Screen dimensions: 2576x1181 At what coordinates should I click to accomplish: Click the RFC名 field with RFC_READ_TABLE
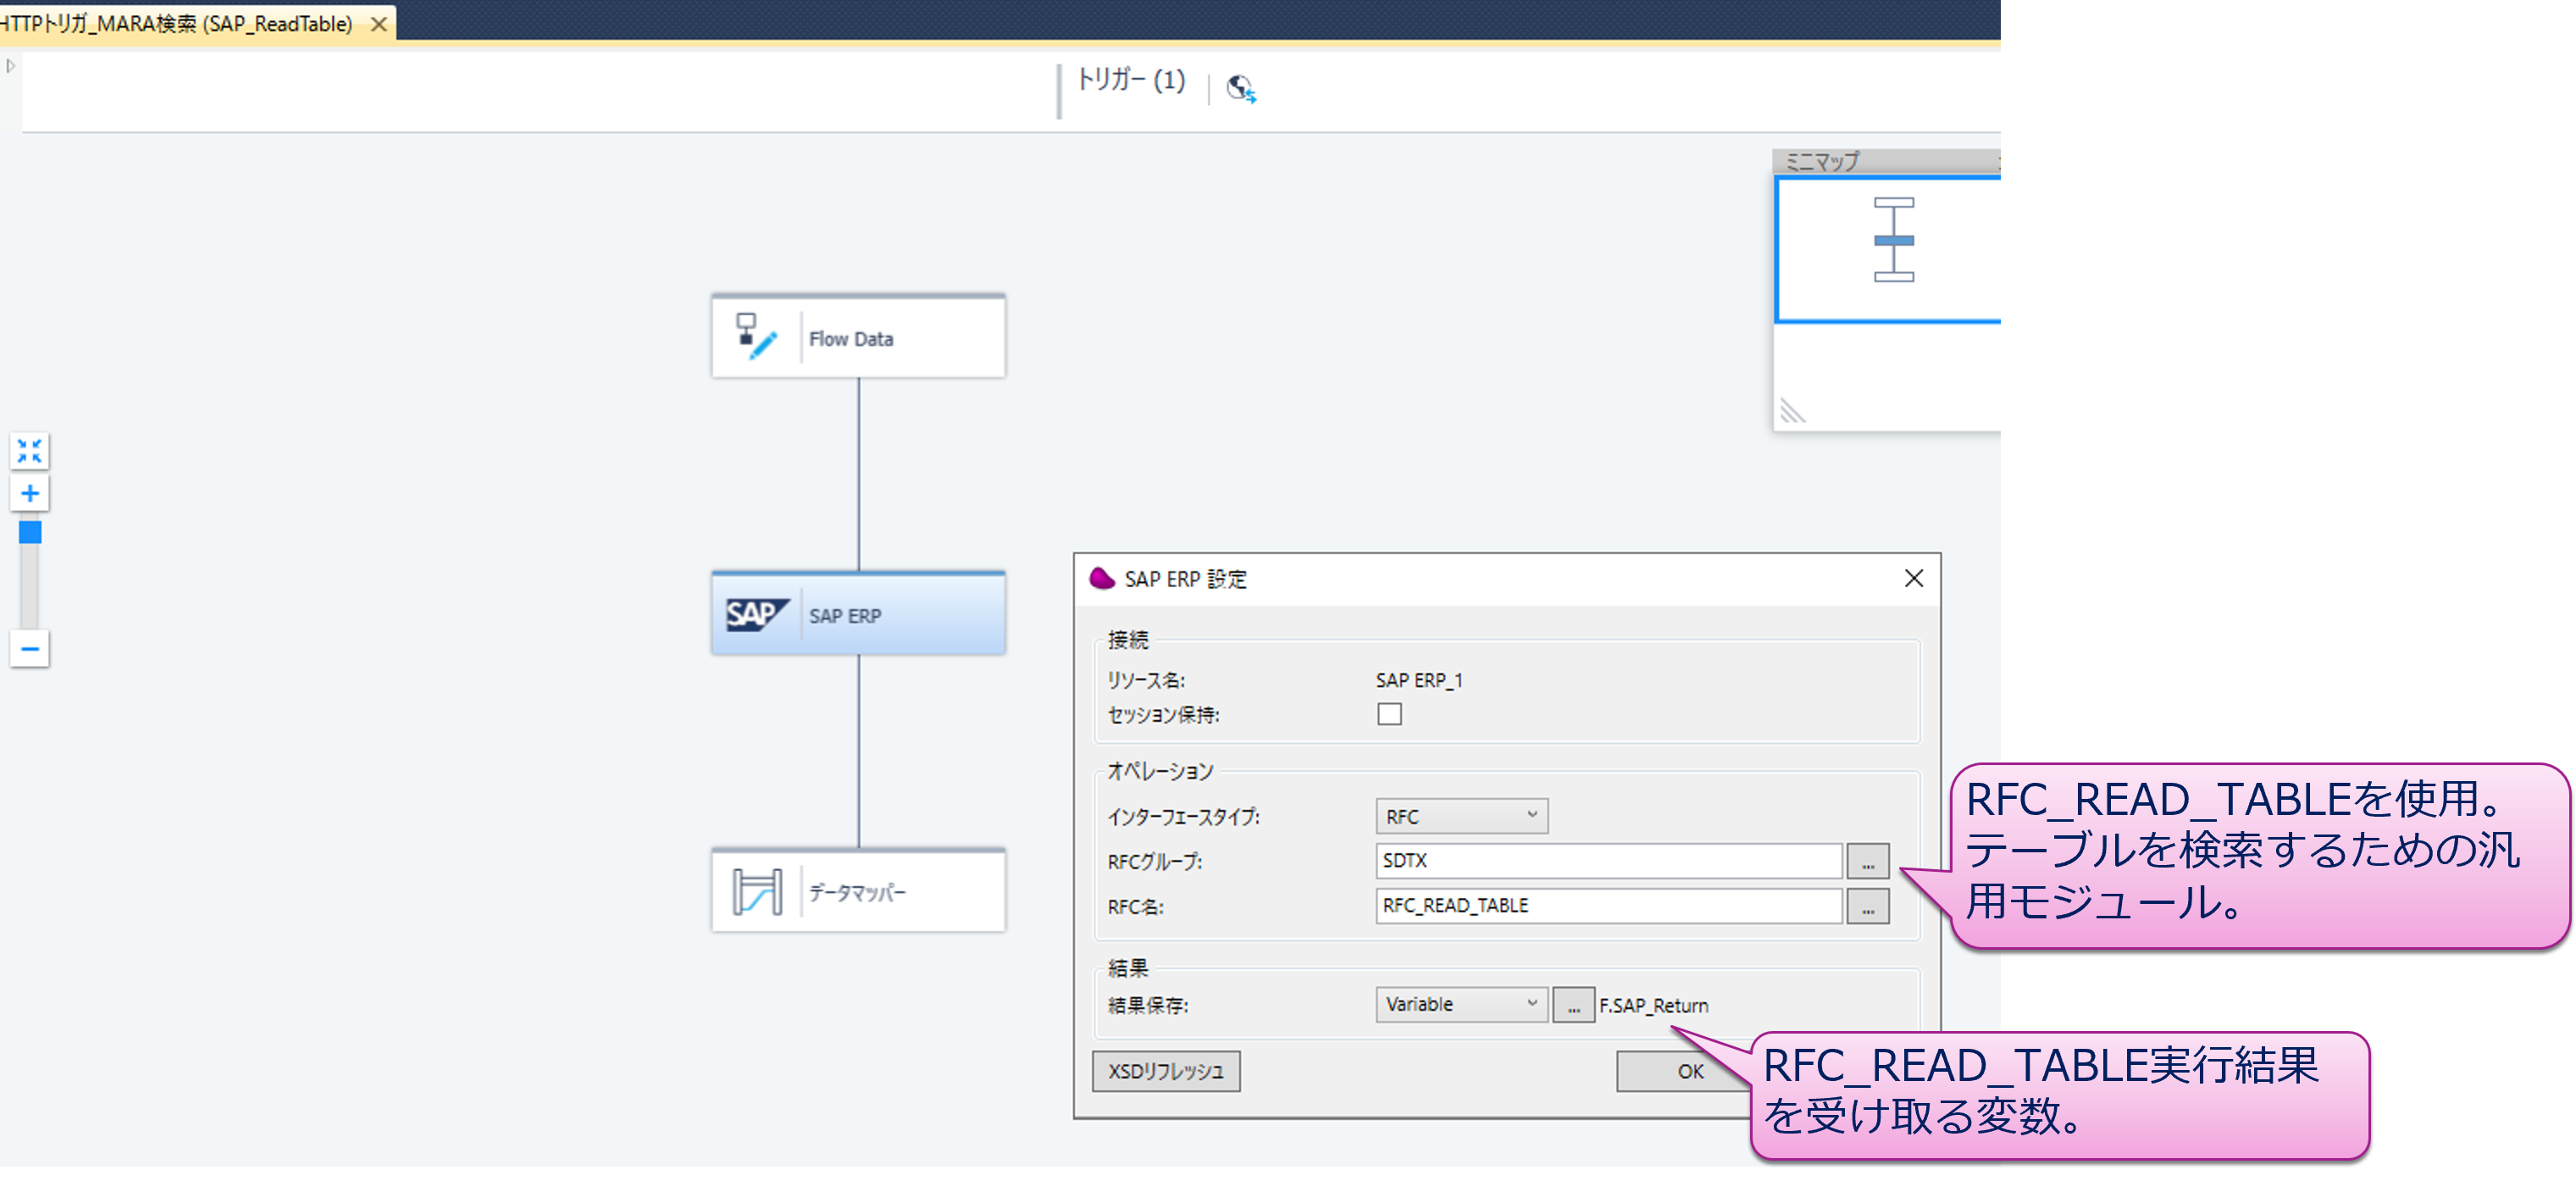click(x=1608, y=906)
